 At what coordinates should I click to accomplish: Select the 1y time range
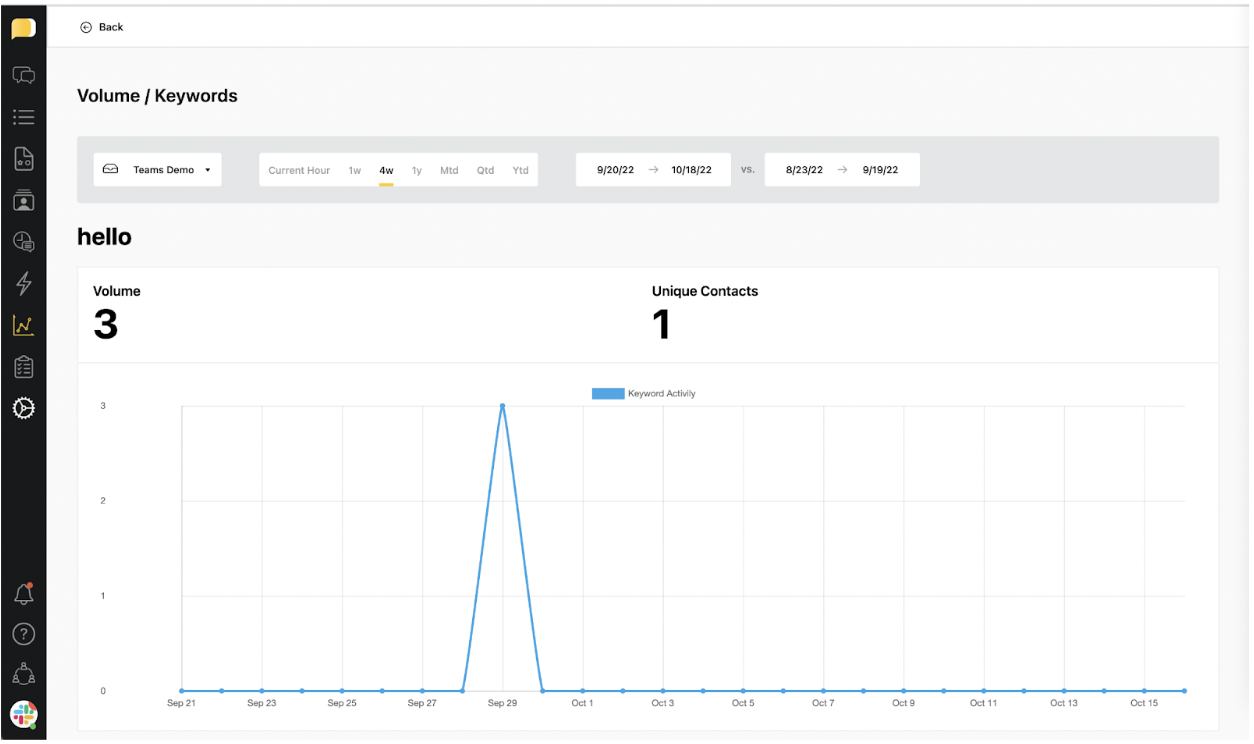(417, 170)
